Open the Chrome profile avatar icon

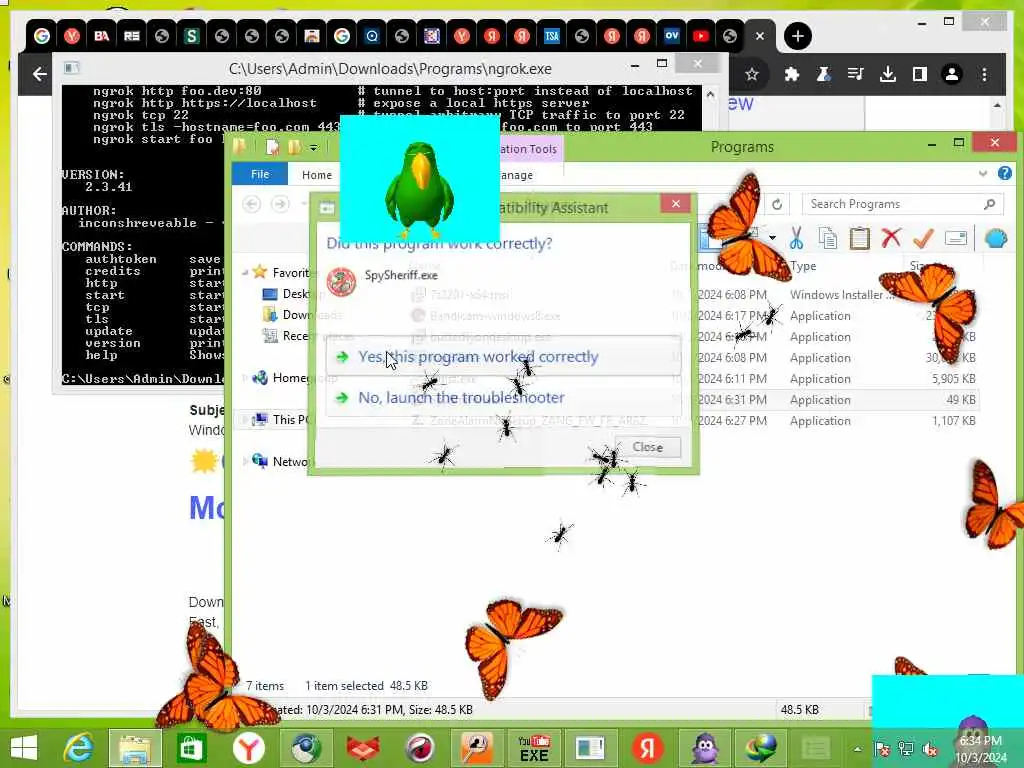[x=952, y=74]
